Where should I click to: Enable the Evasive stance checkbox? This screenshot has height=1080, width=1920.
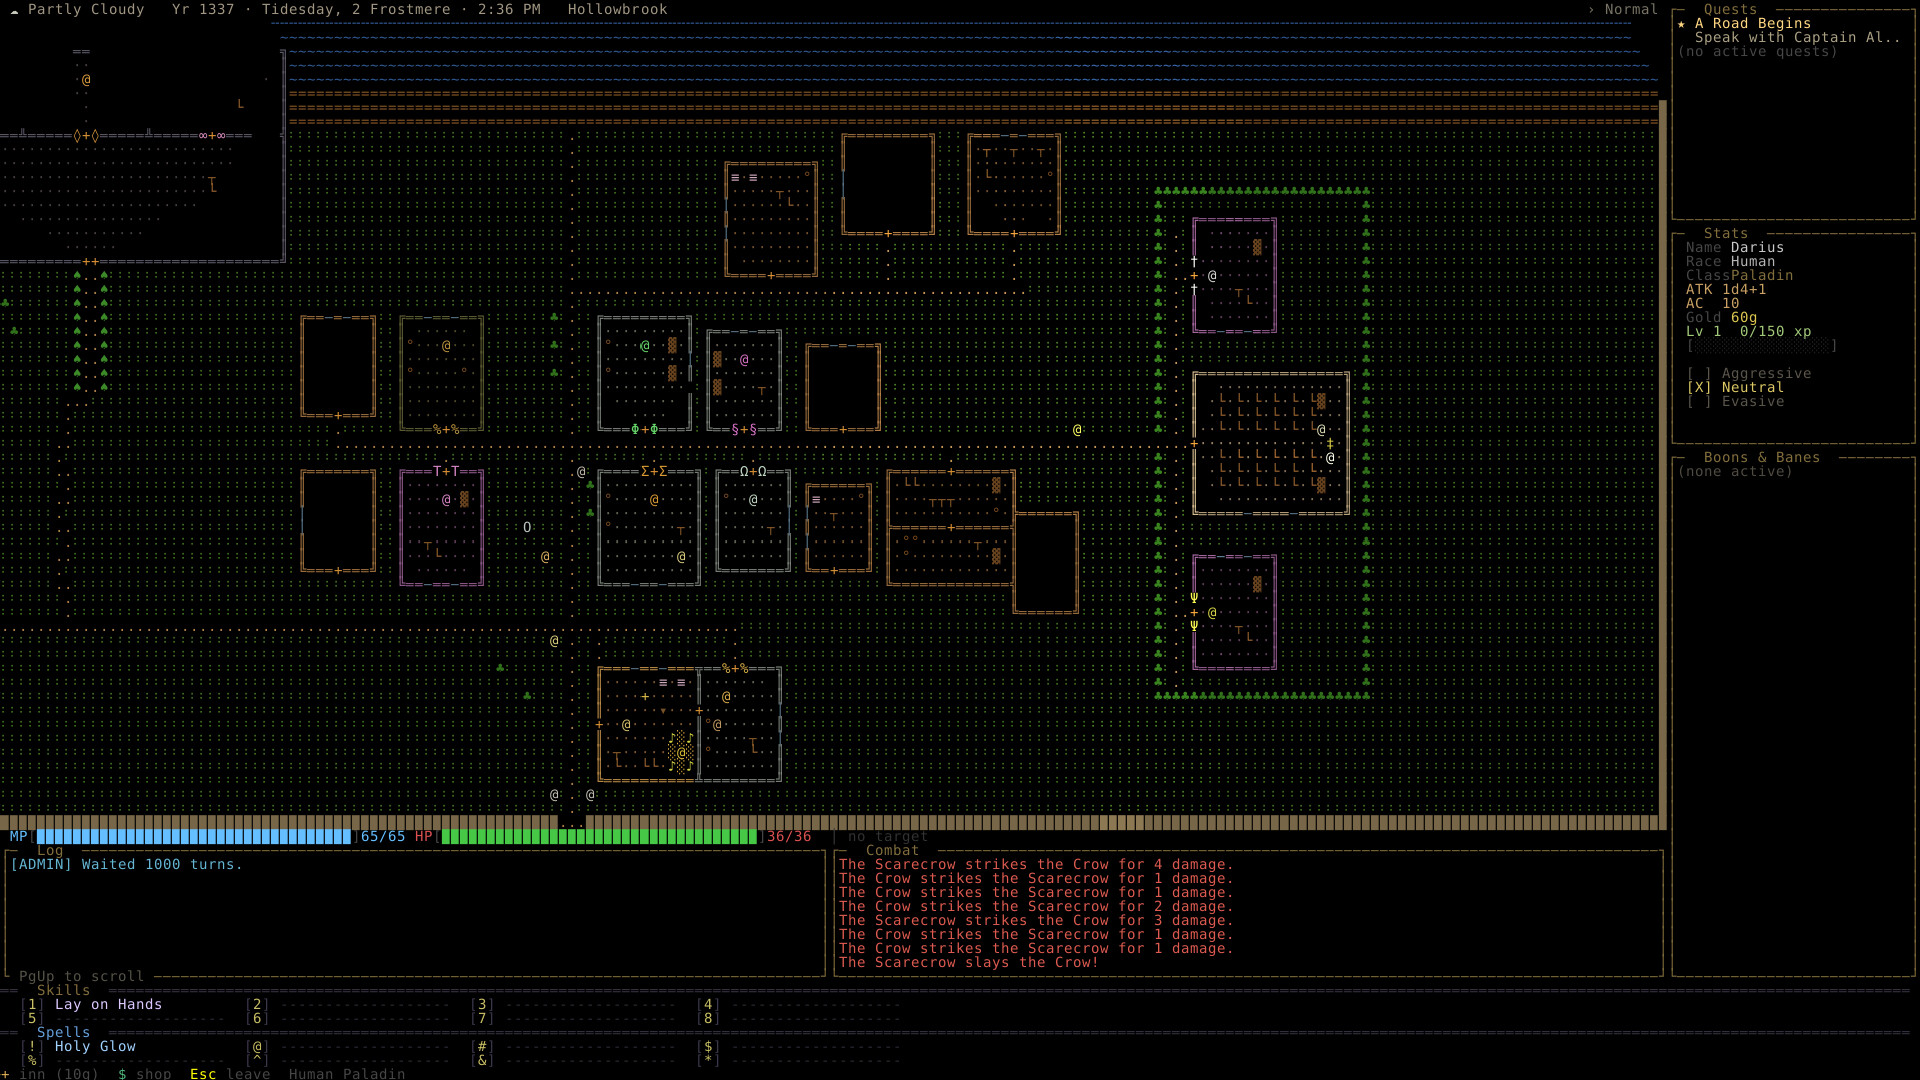point(1699,402)
